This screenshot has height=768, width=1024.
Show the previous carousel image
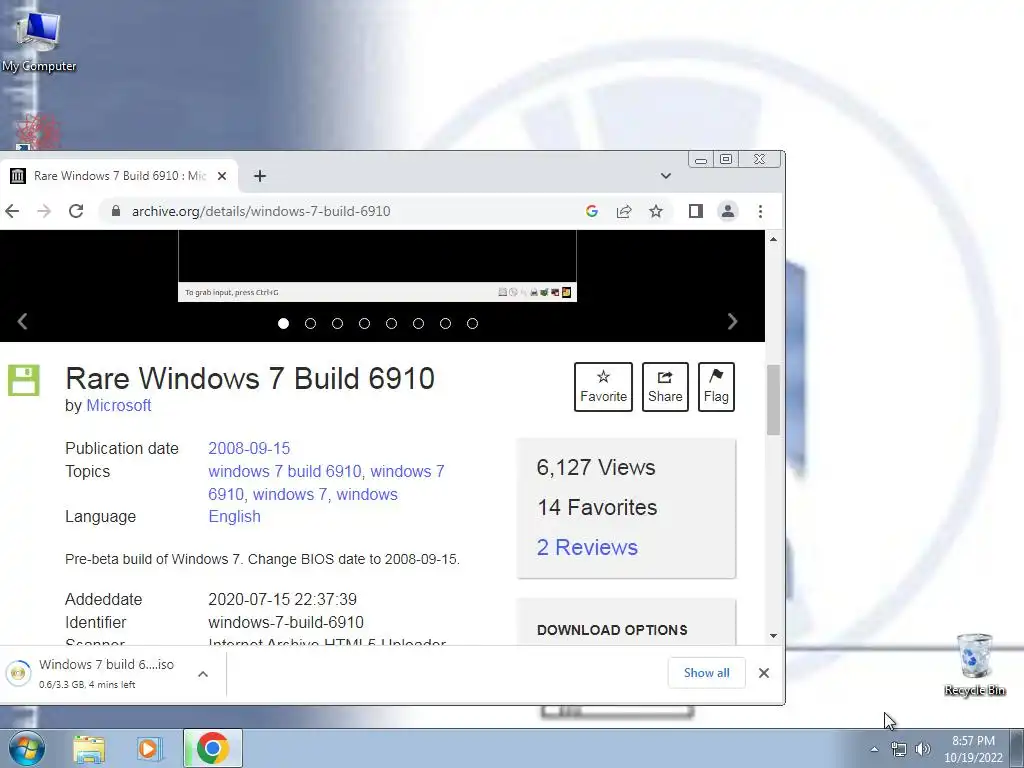tap(22, 321)
